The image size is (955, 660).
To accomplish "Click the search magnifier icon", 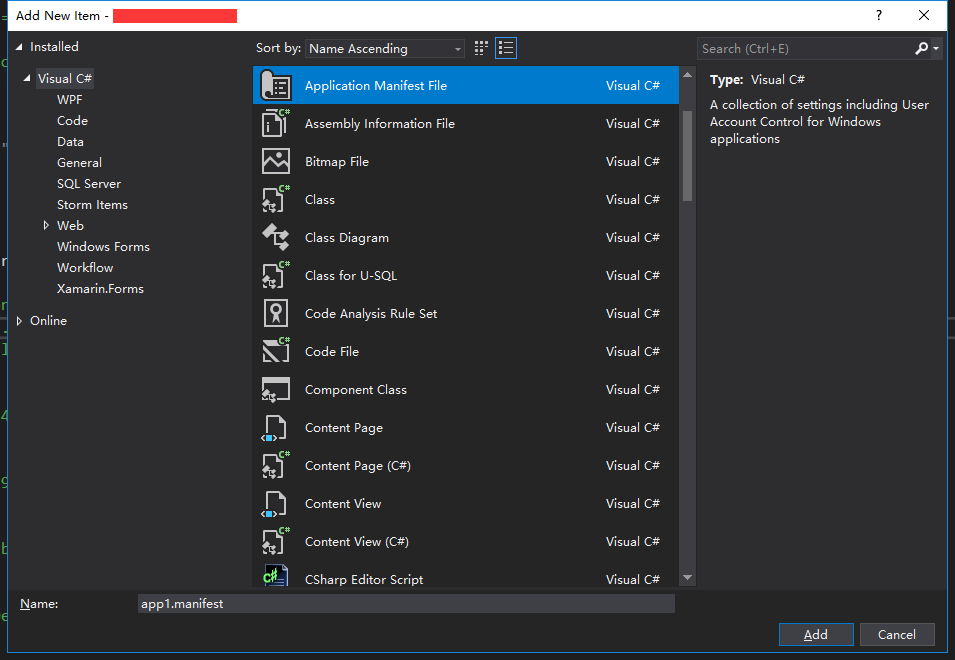I will 922,48.
